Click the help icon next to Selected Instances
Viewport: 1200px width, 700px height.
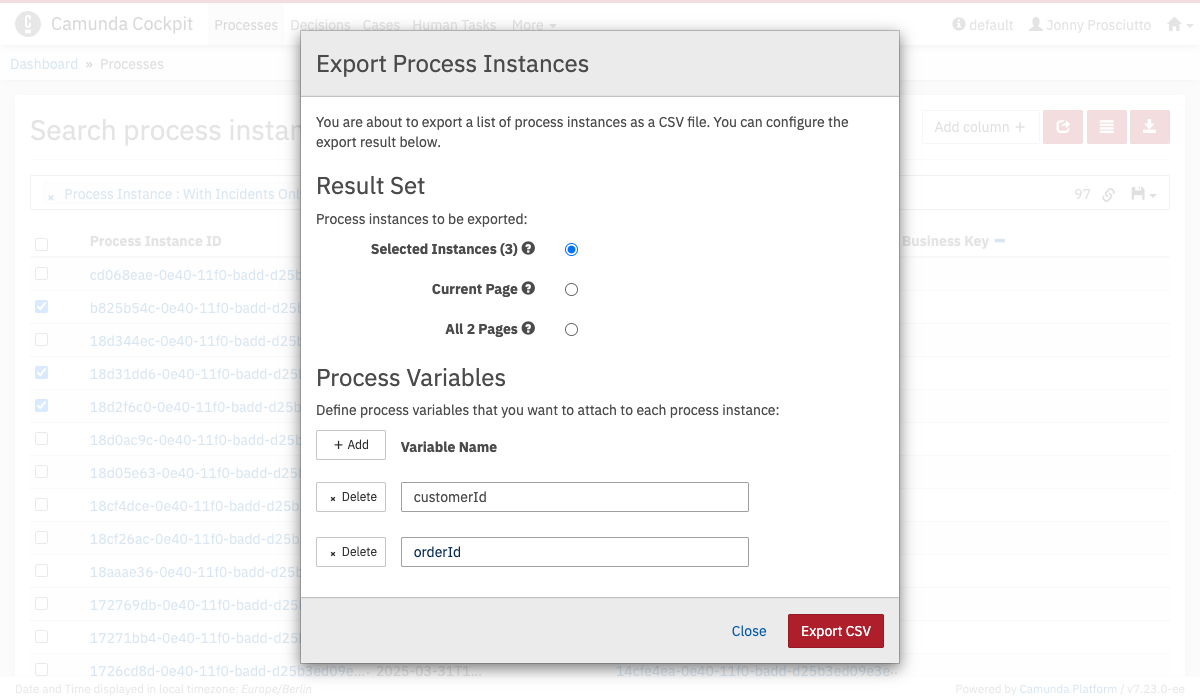(x=528, y=249)
